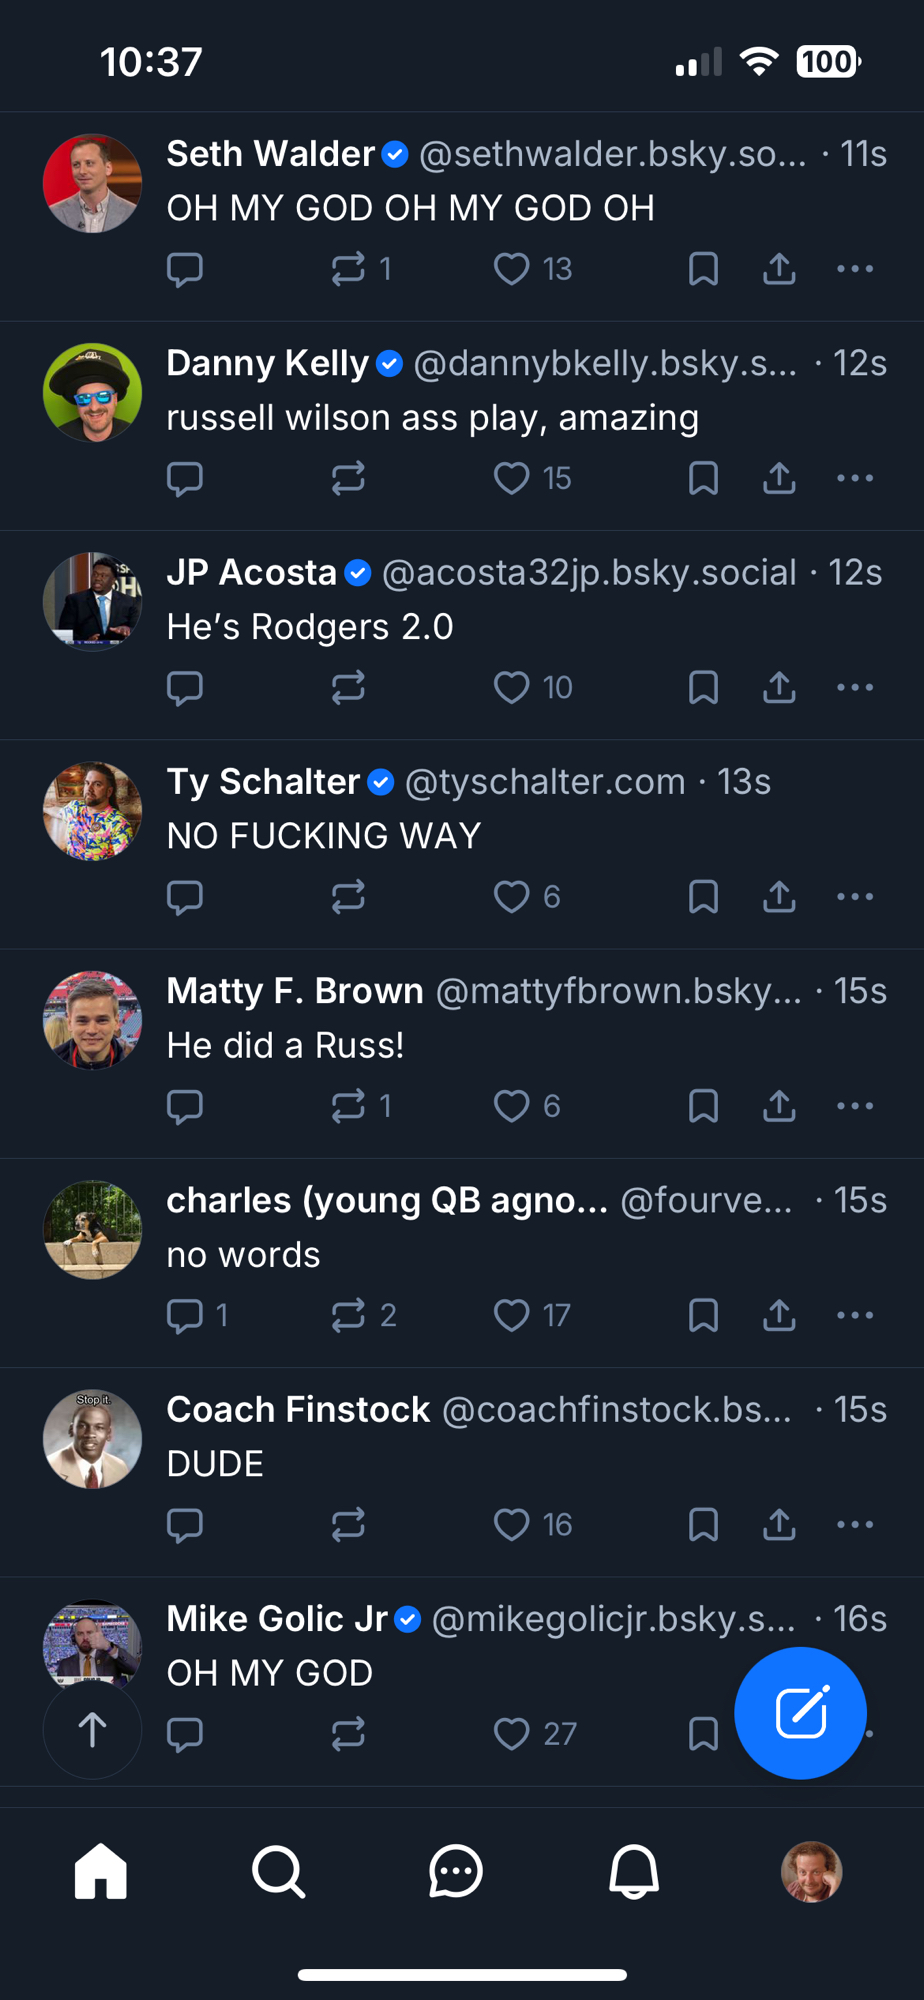Reply to Seth Walder's post
This screenshot has height=2000, width=924.
185,269
